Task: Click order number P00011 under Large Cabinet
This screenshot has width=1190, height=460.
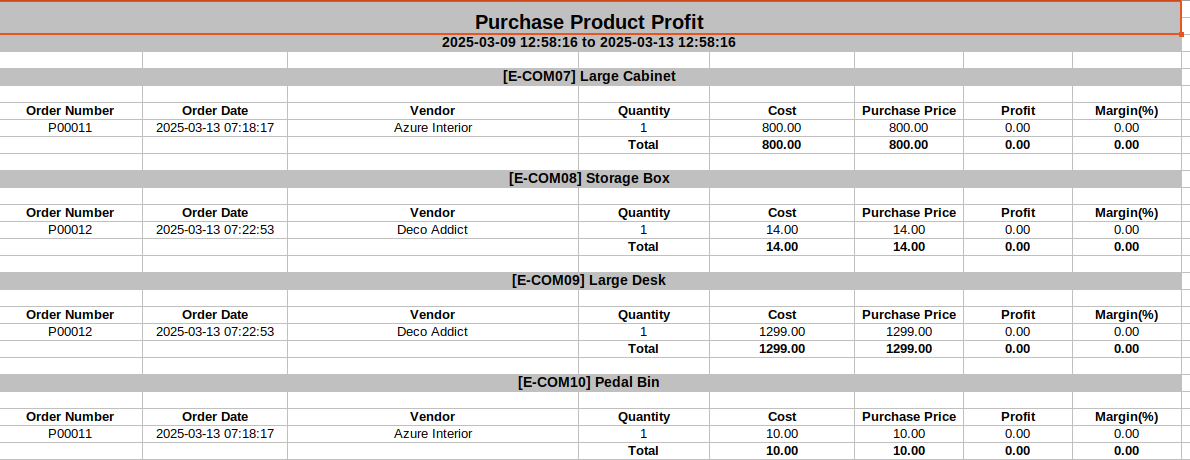Action: point(70,128)
